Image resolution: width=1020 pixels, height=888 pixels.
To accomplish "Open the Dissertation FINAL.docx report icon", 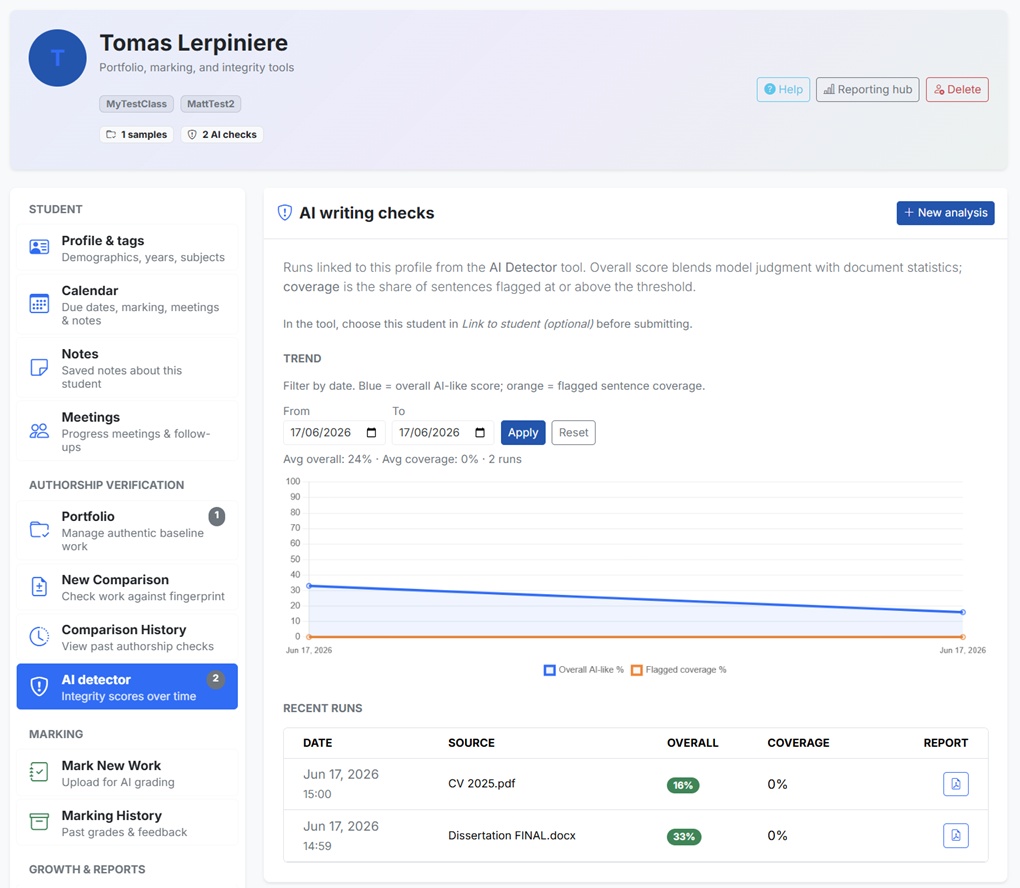I will pos(955,835).
